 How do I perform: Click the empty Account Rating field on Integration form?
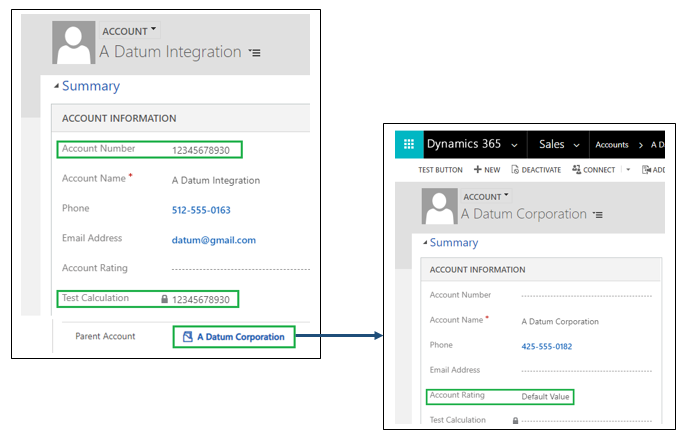(240, 269)
